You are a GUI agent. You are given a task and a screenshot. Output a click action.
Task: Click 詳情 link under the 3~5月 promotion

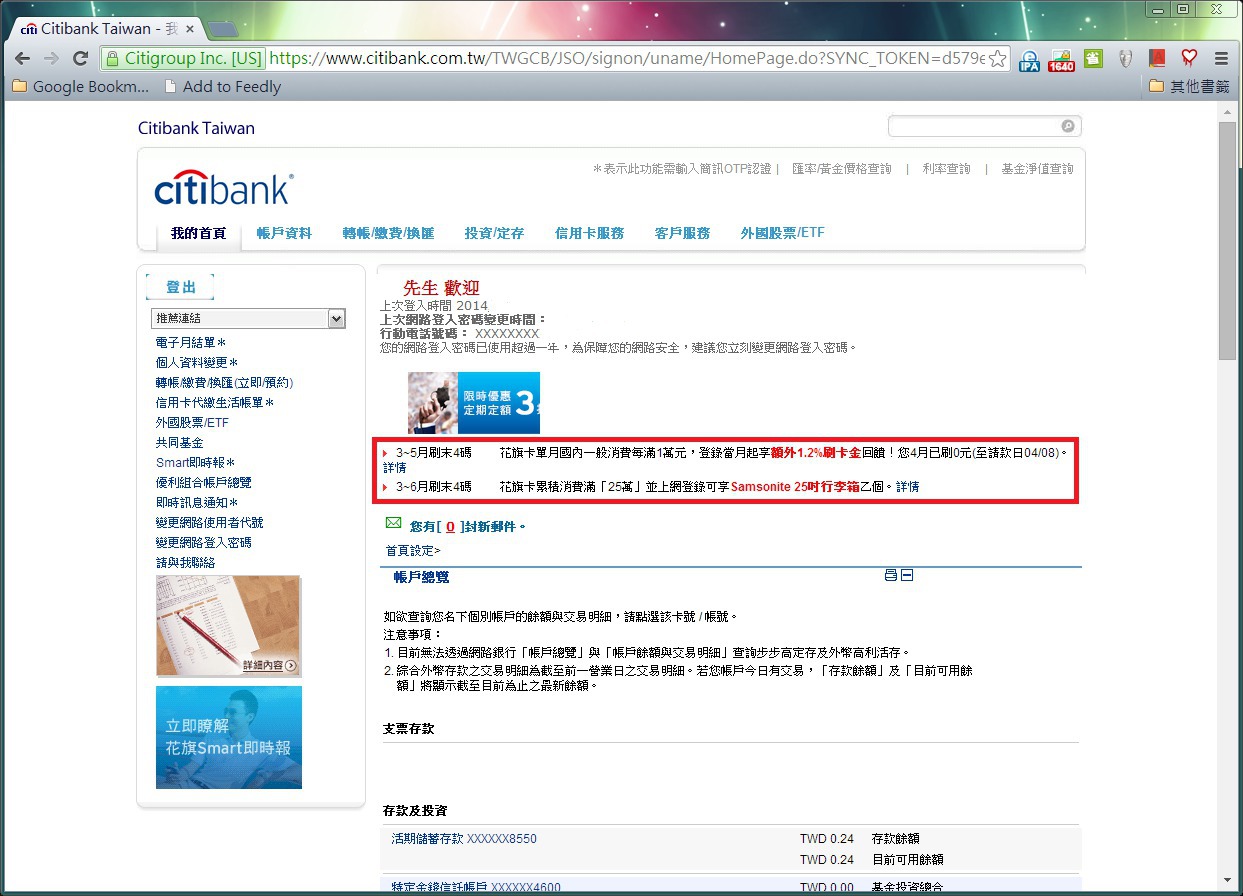click(394, 467)
